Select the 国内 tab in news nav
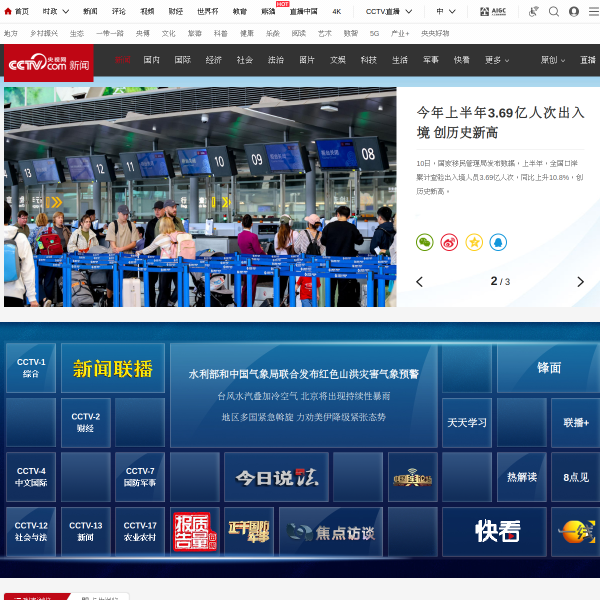This screenshot has height=600, width=600. click(152, 60)
